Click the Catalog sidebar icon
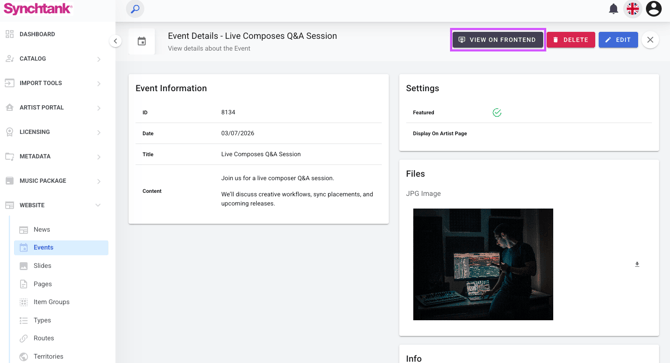The height and width of the screenshot is (363, 670). point(9,59)
